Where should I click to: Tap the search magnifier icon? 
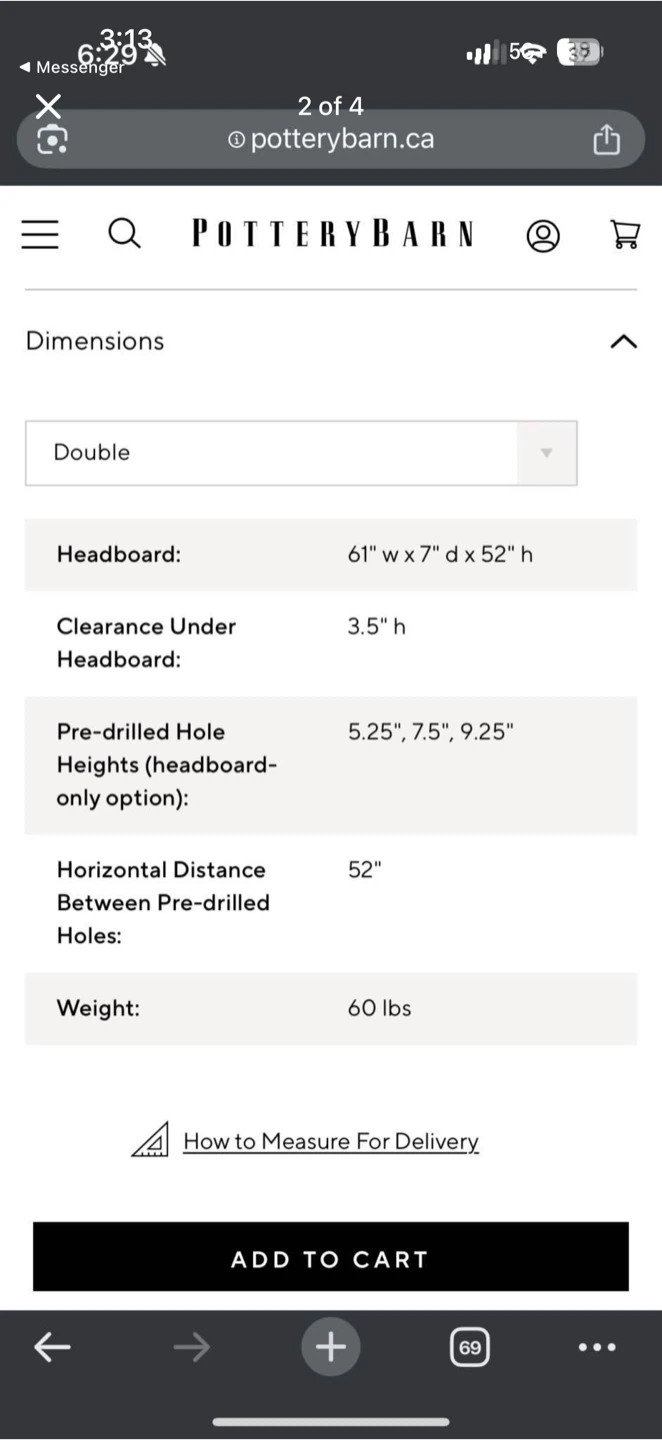click(x=124, y=234)
